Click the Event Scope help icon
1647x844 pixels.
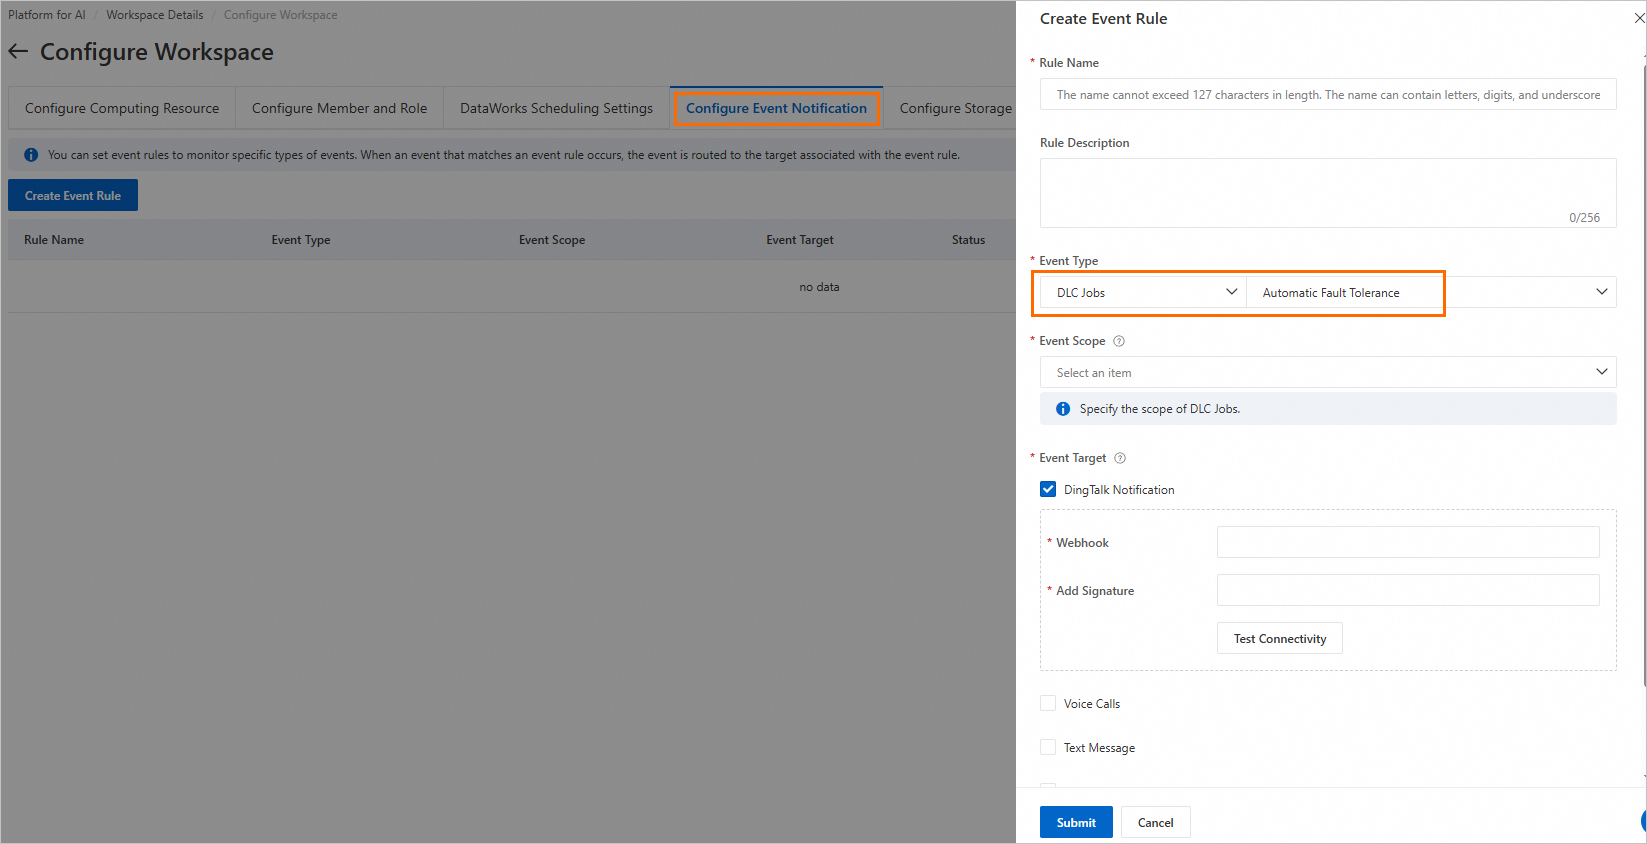click(1119, 341)
